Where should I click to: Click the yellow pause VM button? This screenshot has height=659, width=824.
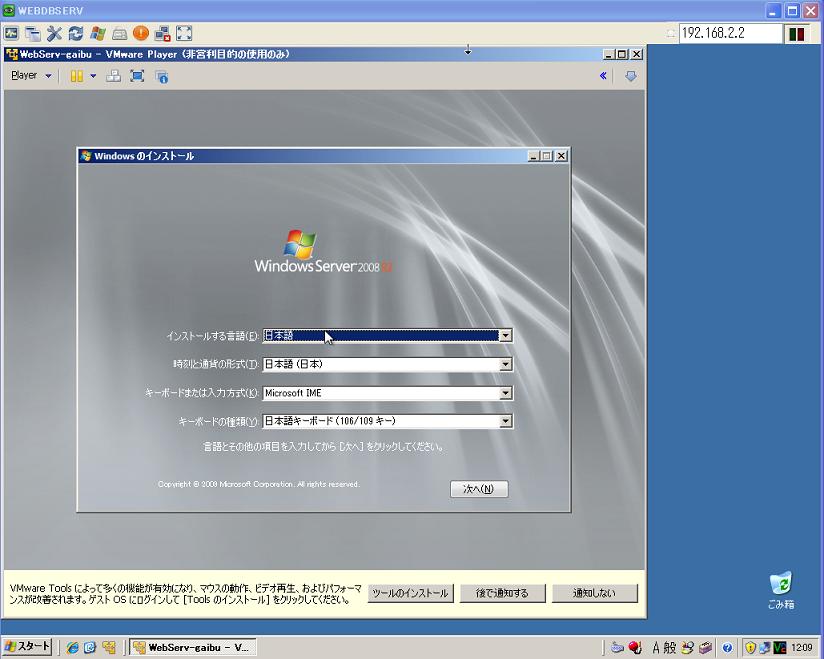click(x=77, y=76)
